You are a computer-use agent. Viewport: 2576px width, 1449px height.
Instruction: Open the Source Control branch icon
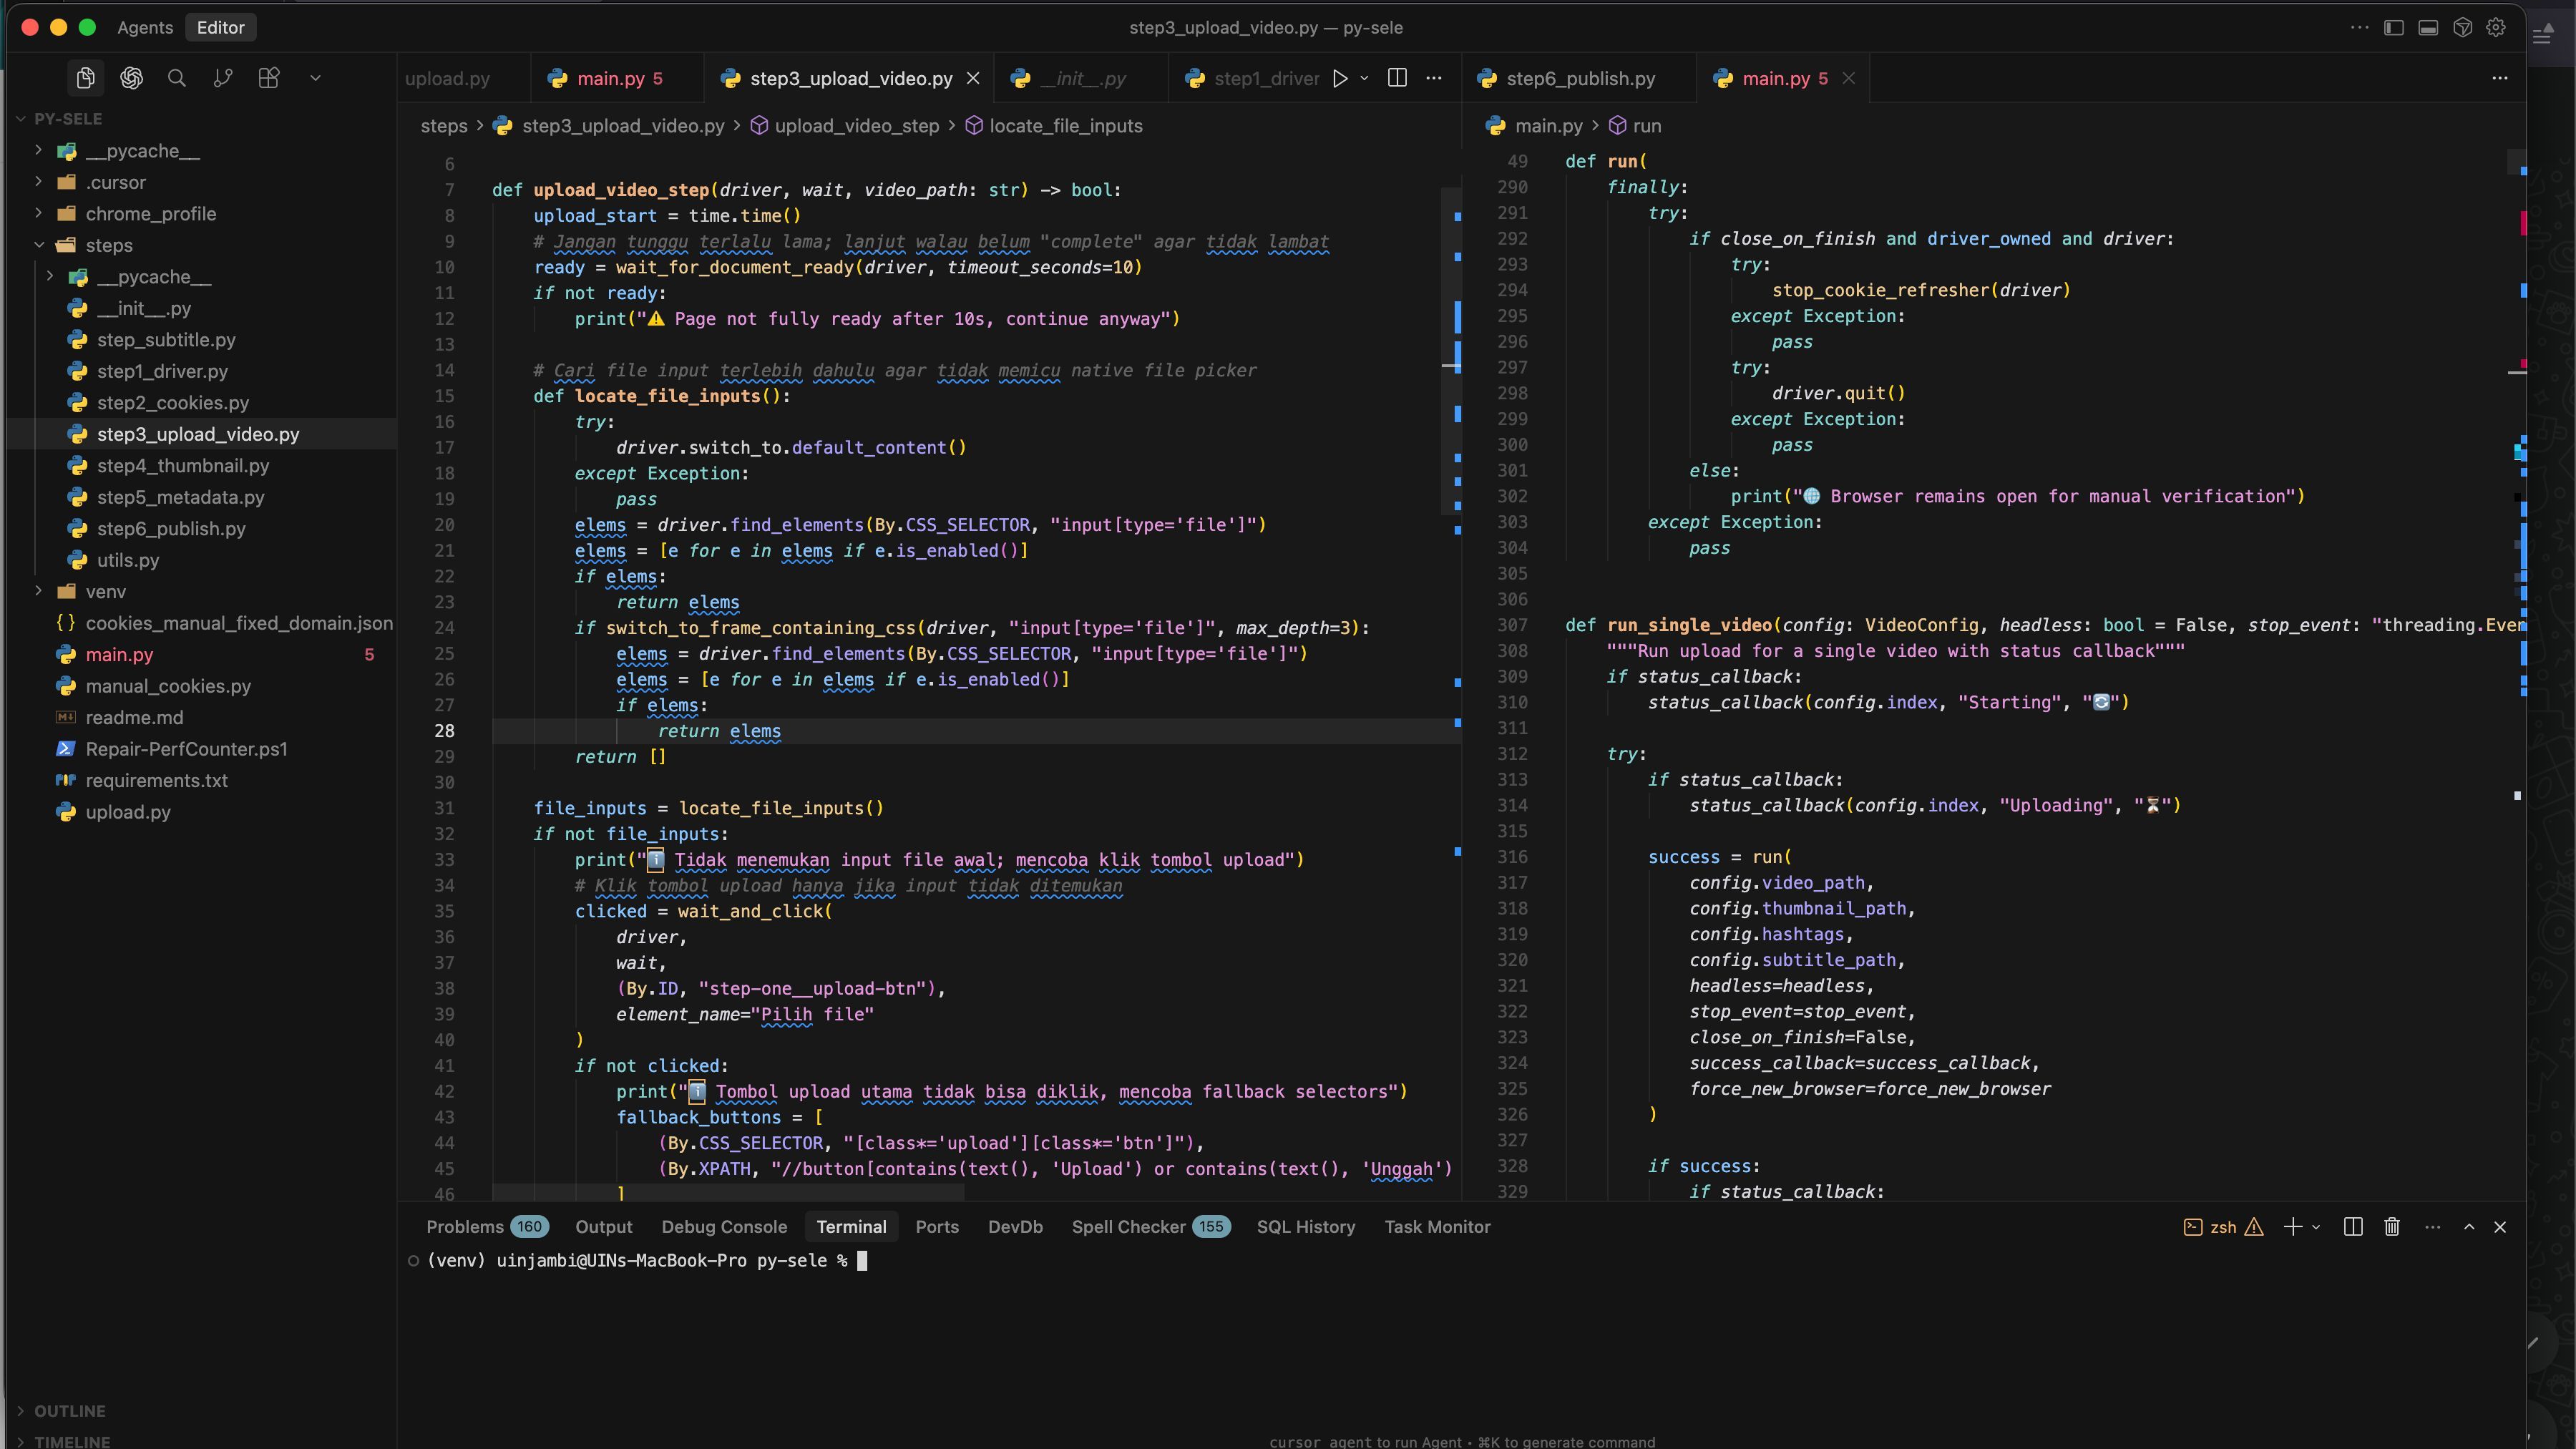pos(223,78)
